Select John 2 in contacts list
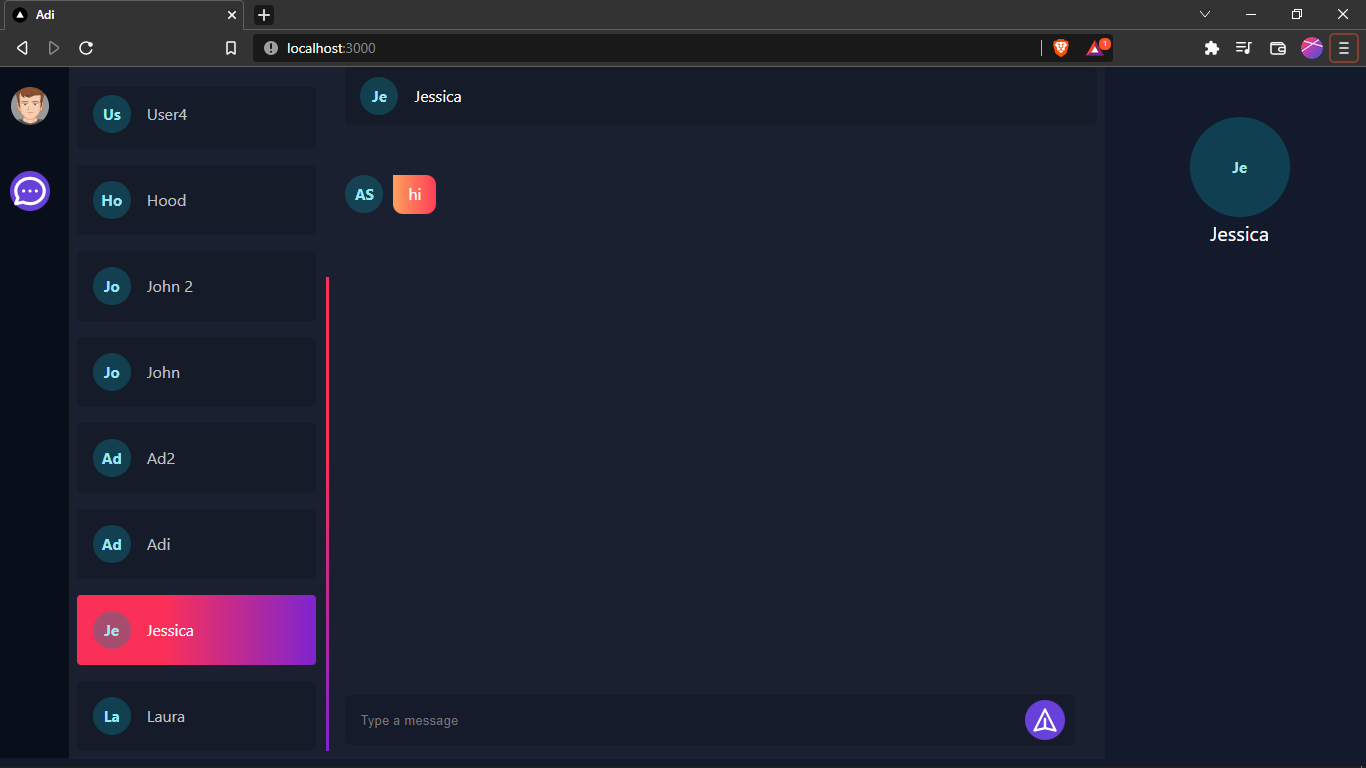1366x768 pixels. point(196,286)
